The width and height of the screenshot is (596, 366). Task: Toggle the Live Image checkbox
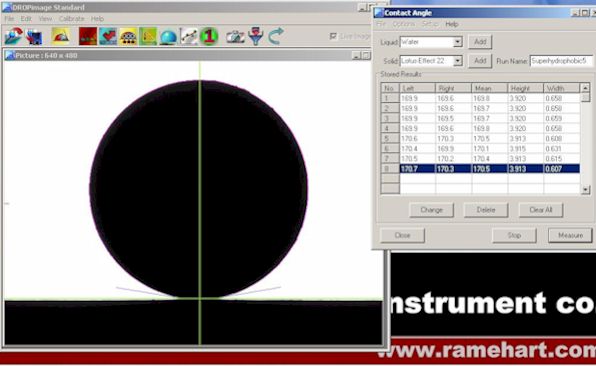coord(333,36)
